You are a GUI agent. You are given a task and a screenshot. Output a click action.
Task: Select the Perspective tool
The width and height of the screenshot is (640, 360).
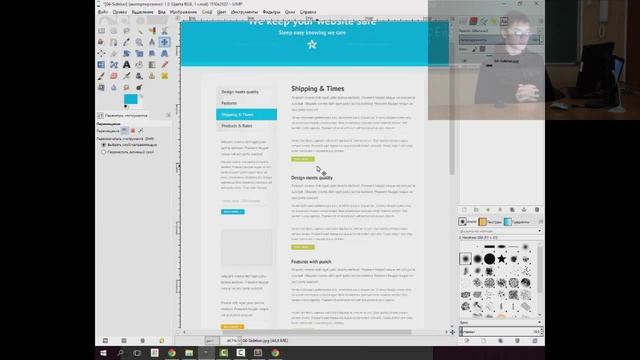pos(164,53)
